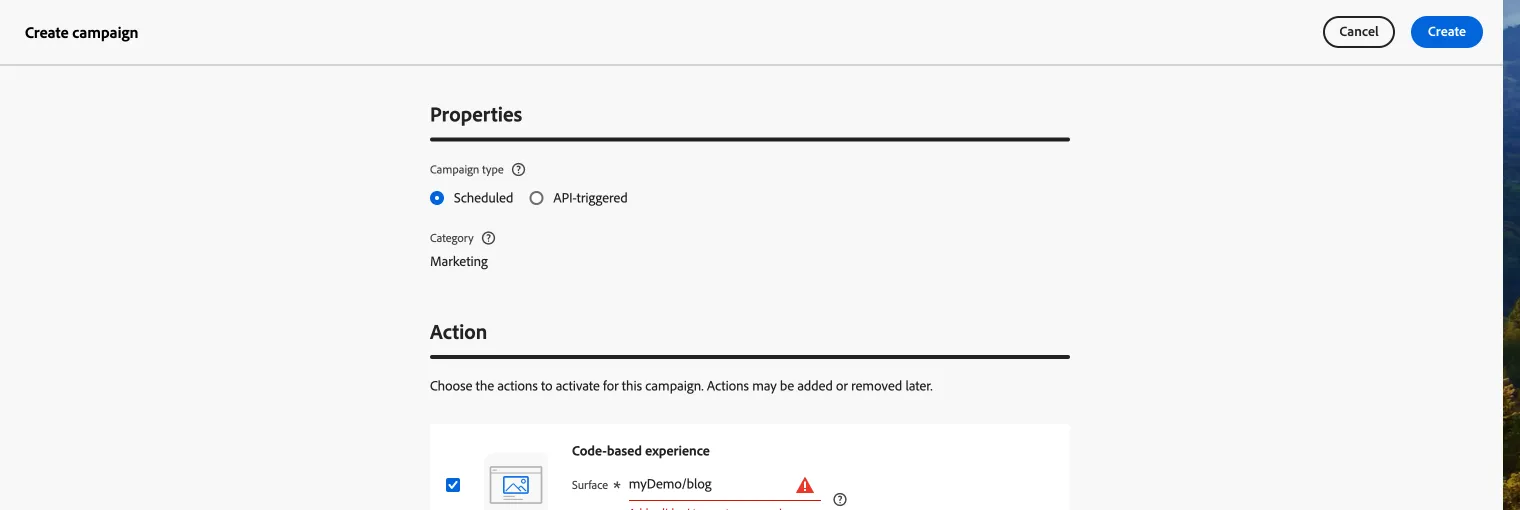This screenshot has width=1520, height=510.
Task: Click the red warning icon in Surface field
Action: coord(805,485)
